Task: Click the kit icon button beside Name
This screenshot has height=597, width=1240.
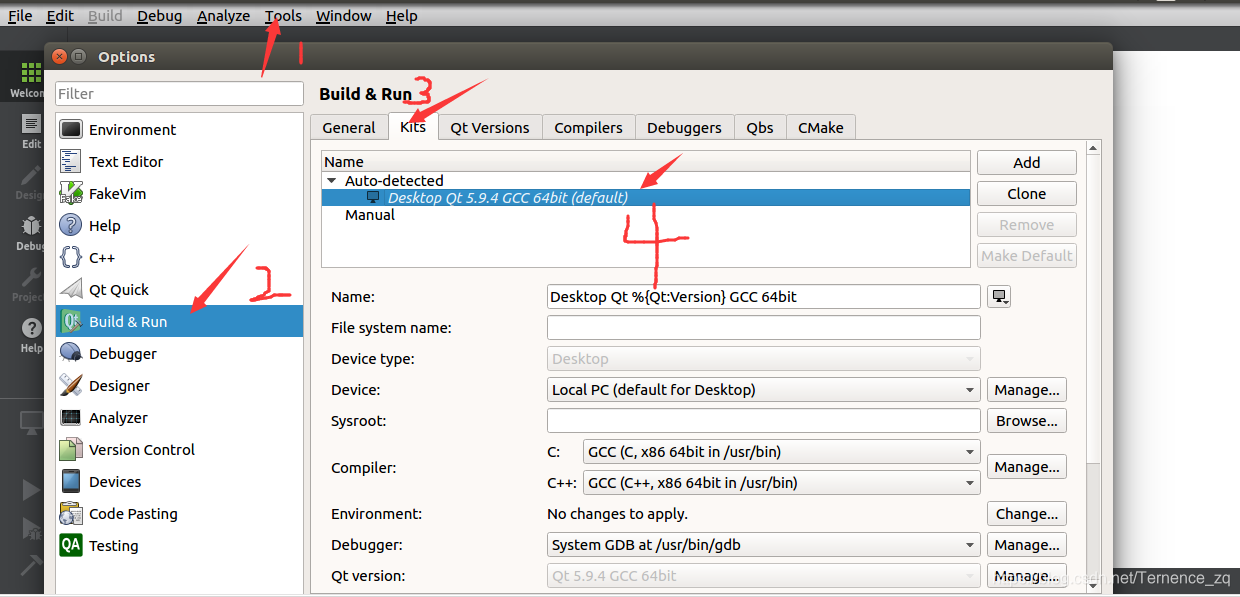Action: (x=999, y=296)
